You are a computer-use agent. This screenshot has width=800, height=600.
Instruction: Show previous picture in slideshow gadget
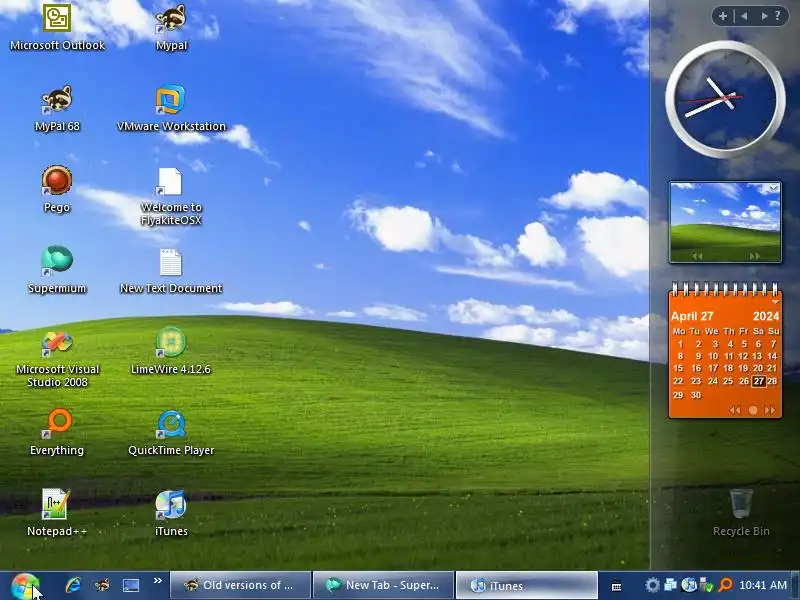click(x=697, y=256)
